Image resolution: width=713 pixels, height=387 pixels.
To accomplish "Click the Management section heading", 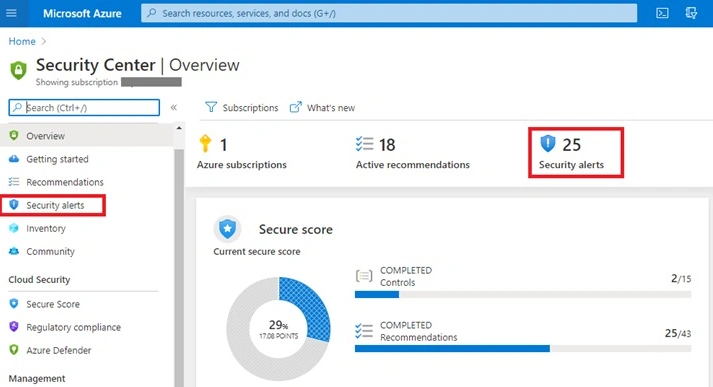I will click(x=37, y=378).
